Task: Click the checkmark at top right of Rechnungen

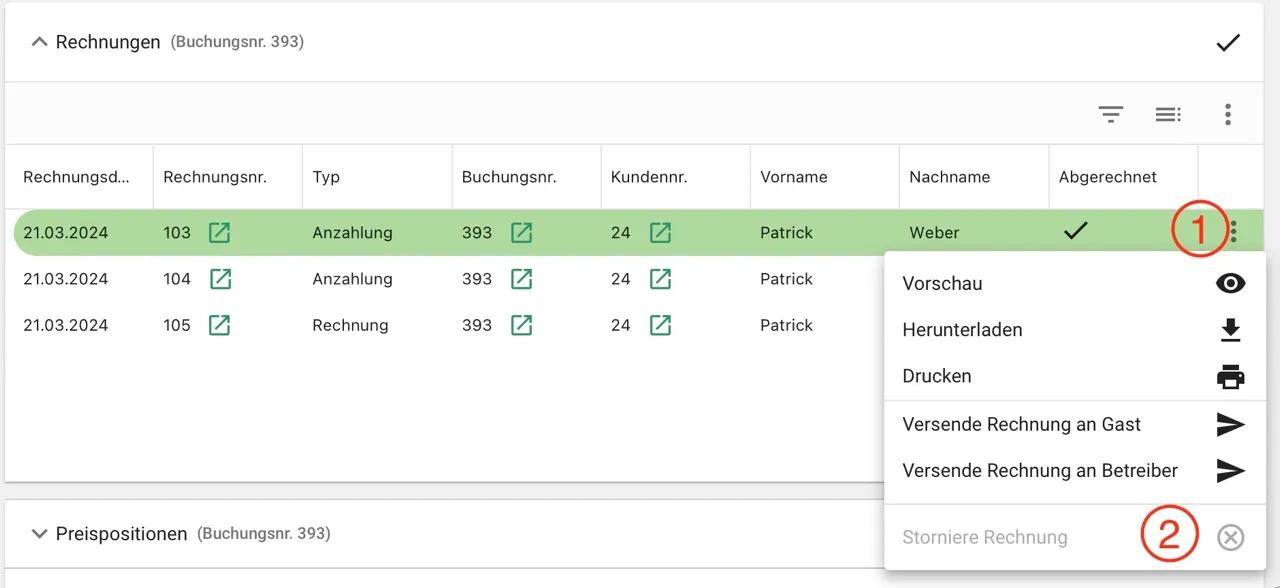Action: (1228, 43)
